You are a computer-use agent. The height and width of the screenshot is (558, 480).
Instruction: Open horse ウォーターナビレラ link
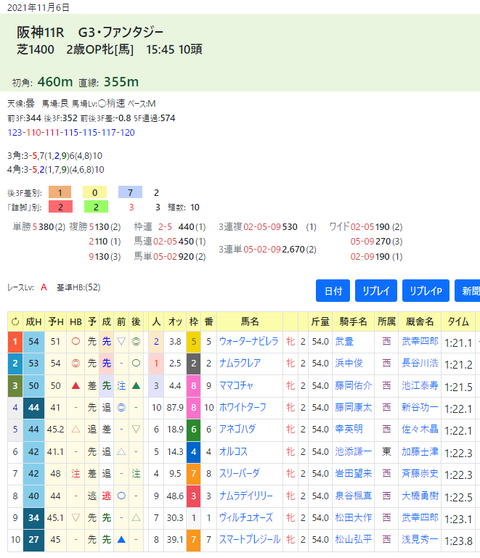[249, 342]
